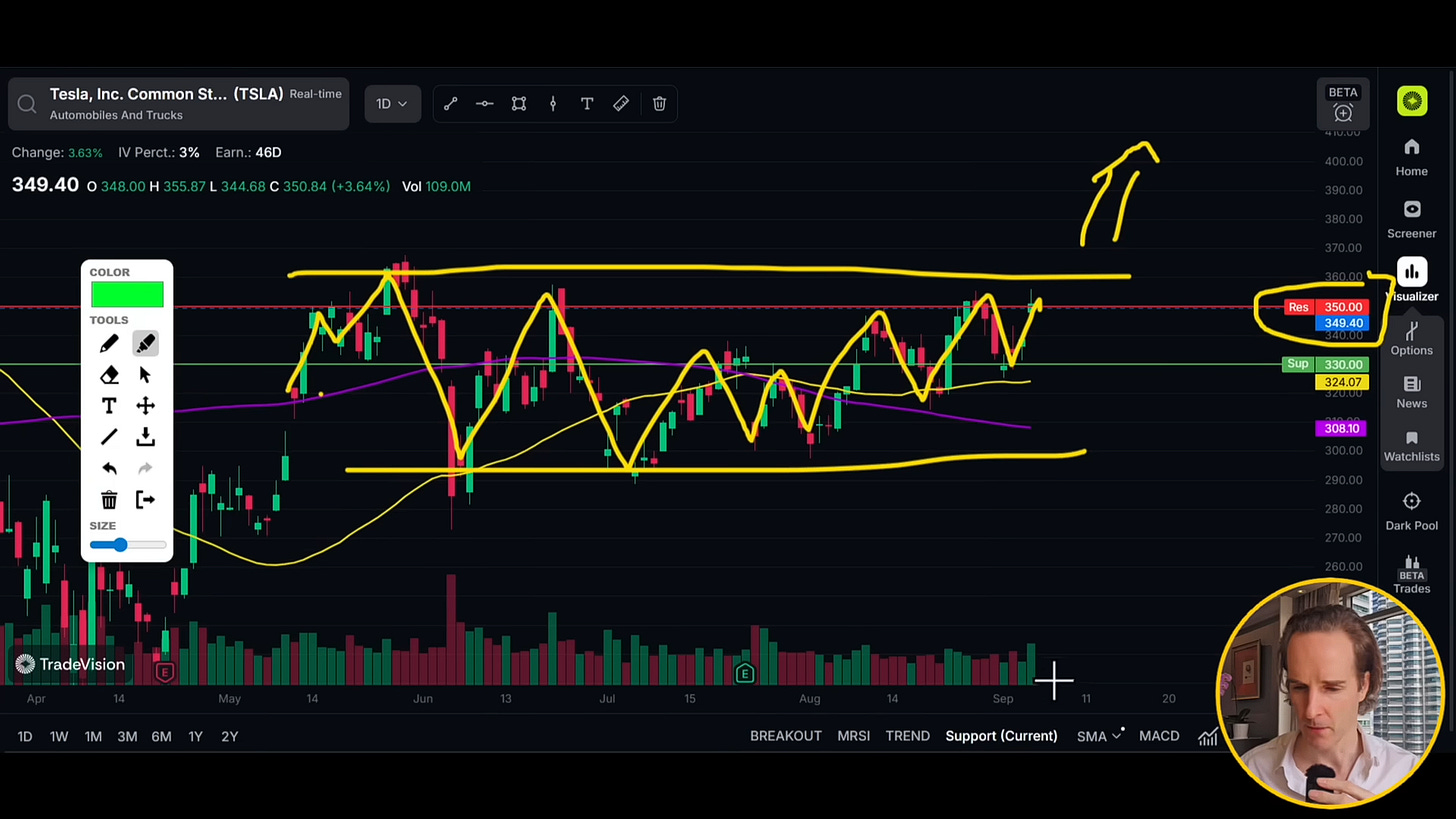This screenshot has width=1456, height=819.
Task: Switch range to 1W
Action: (59, 737)
